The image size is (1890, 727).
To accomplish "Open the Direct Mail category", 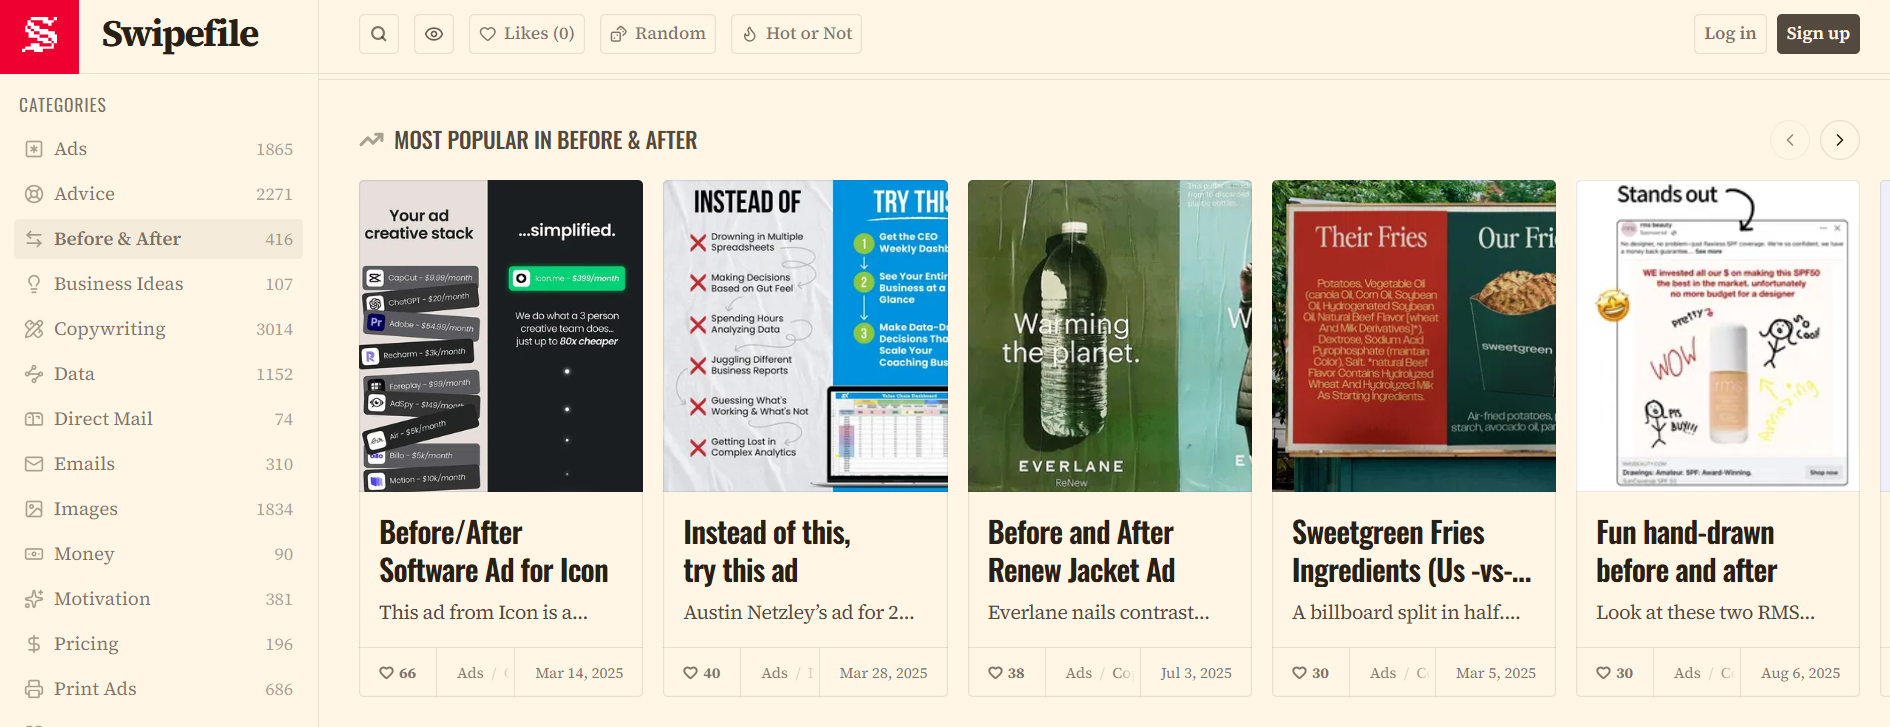I will (x=158, y=419).
